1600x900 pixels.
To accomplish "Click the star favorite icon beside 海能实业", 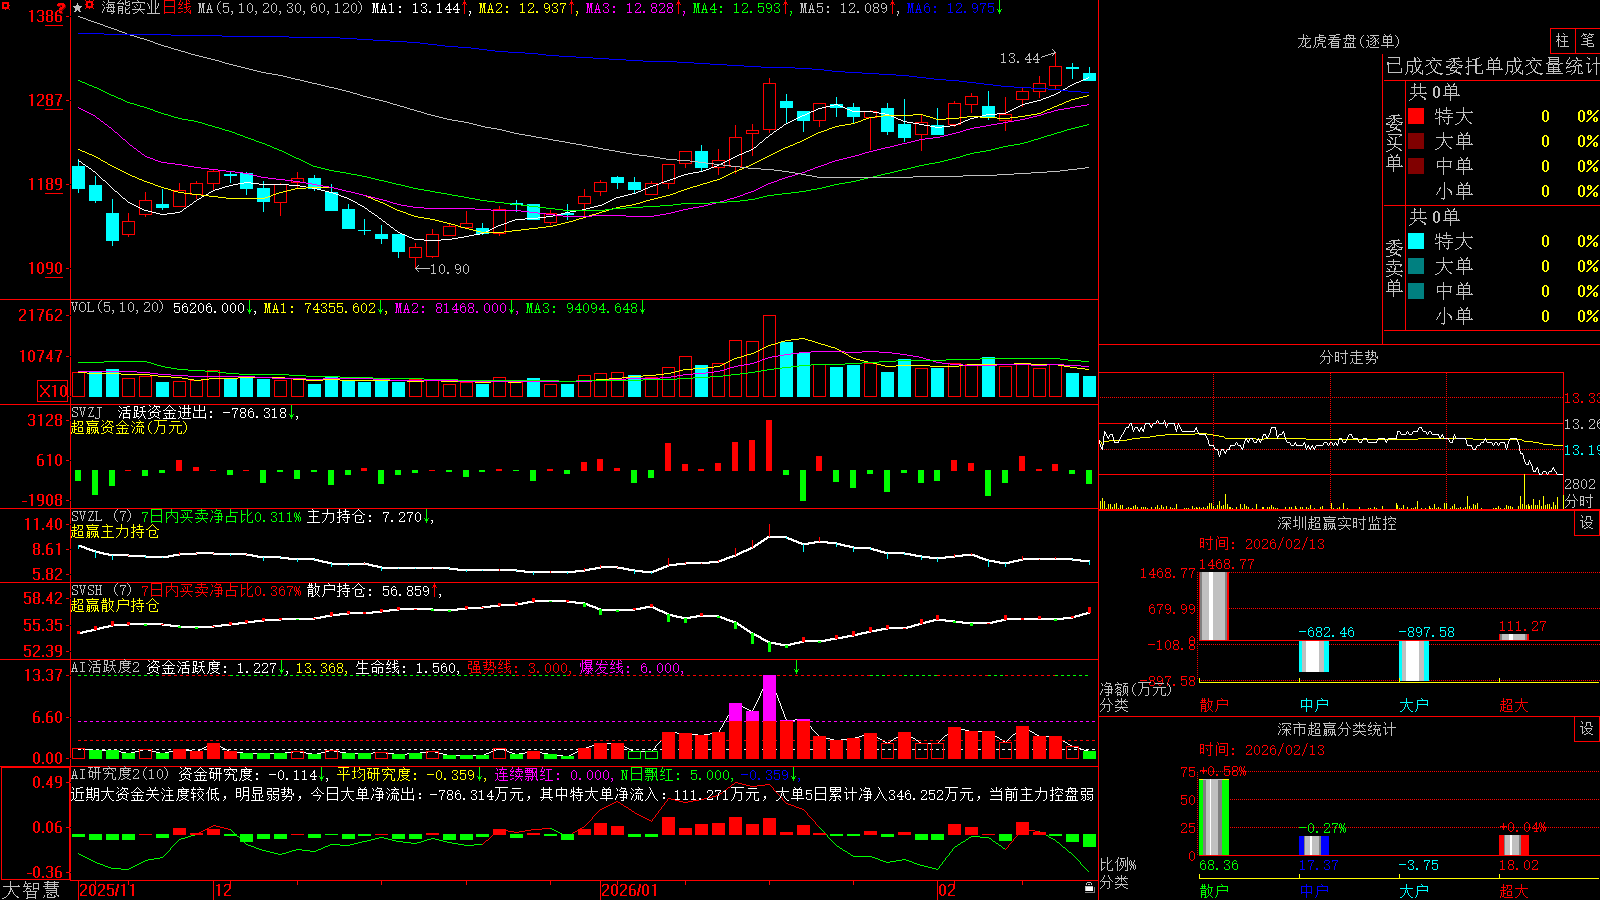I will click(x=77, y=7).
